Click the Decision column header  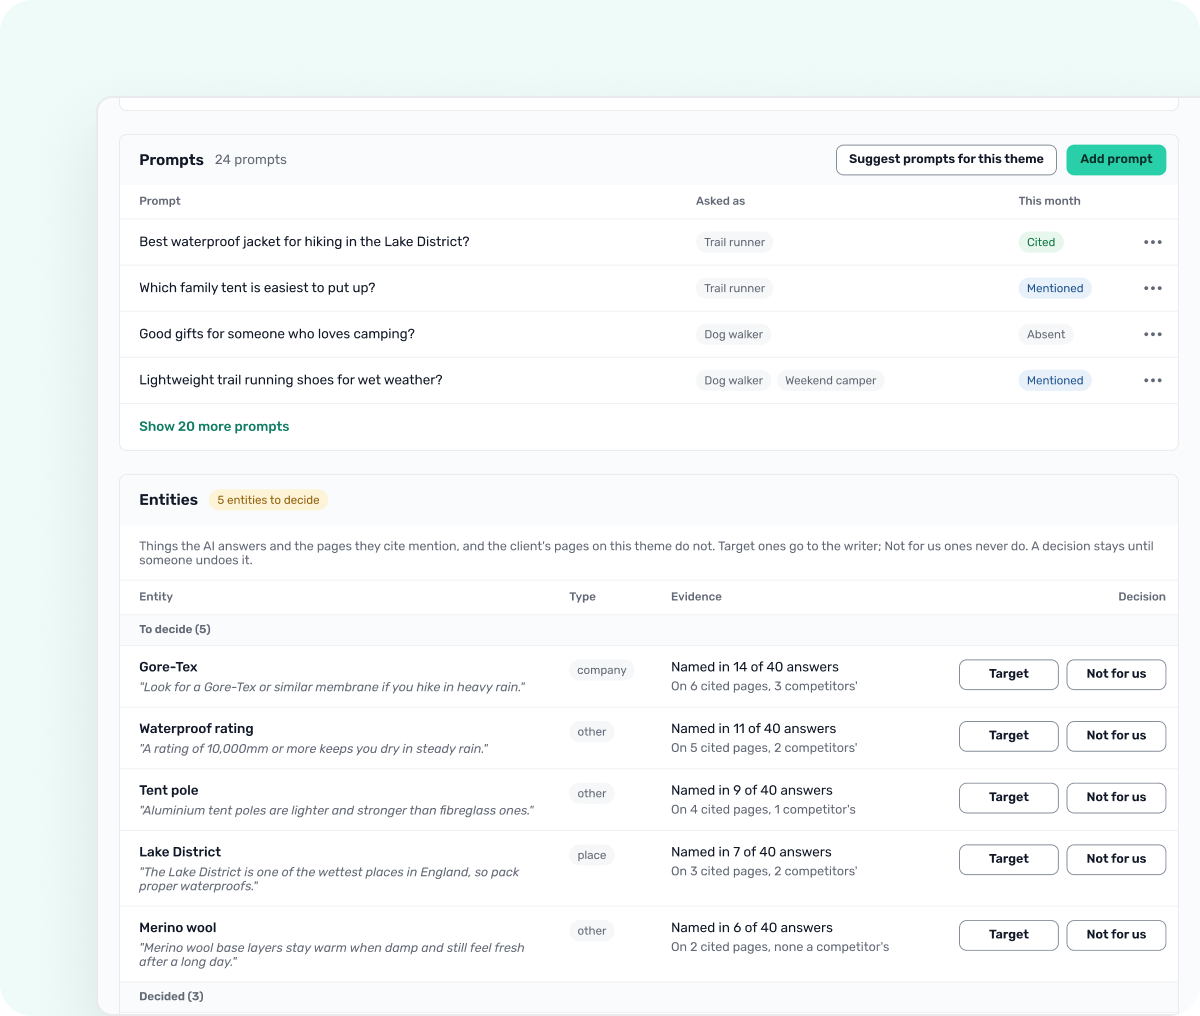(x=1142, y=597)
